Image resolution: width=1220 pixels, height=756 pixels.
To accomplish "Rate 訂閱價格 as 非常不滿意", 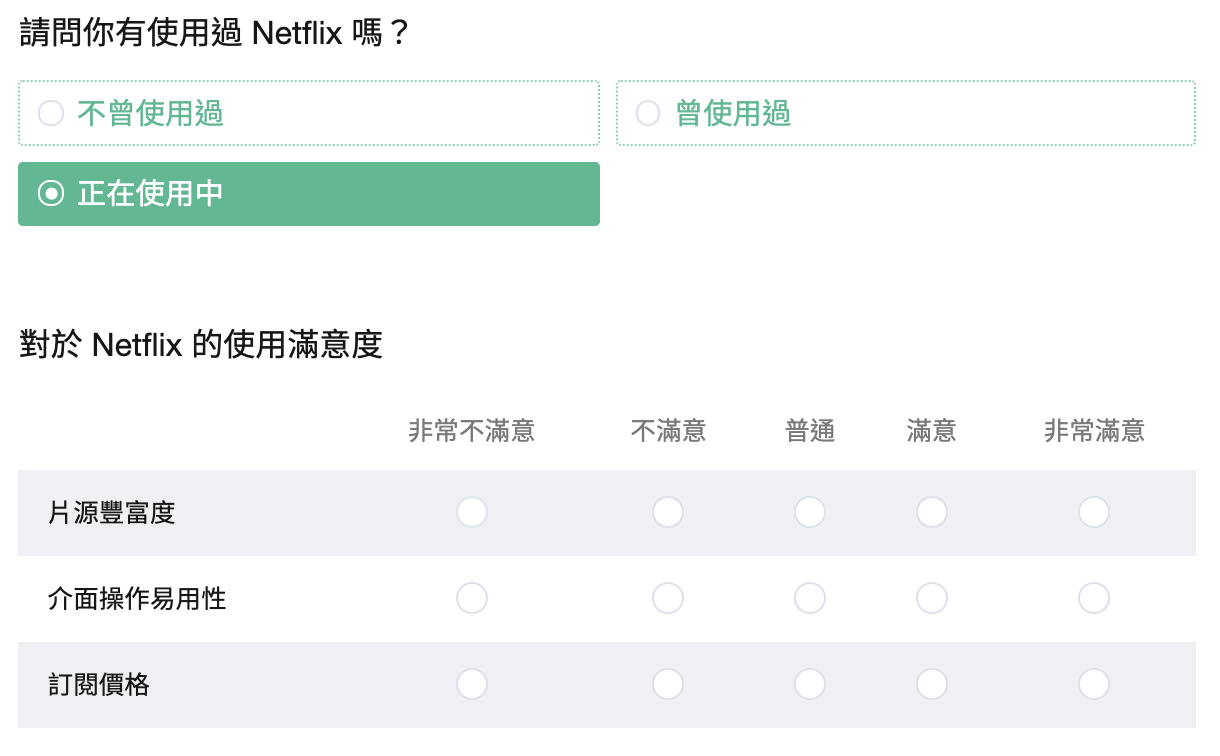I will [x=472, y=685].
